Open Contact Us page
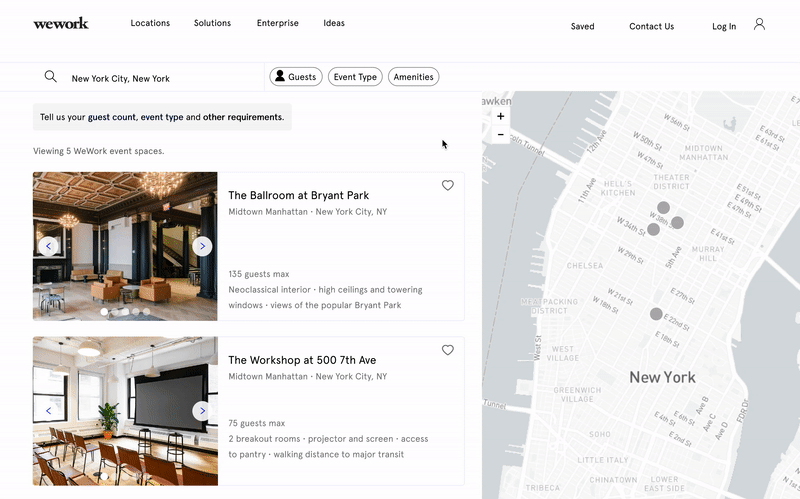The image size is (800, 499). [652, 27]
